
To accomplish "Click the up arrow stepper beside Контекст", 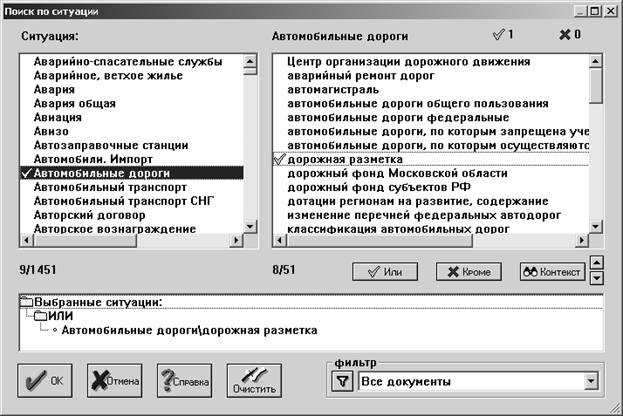I will point(597,264).
